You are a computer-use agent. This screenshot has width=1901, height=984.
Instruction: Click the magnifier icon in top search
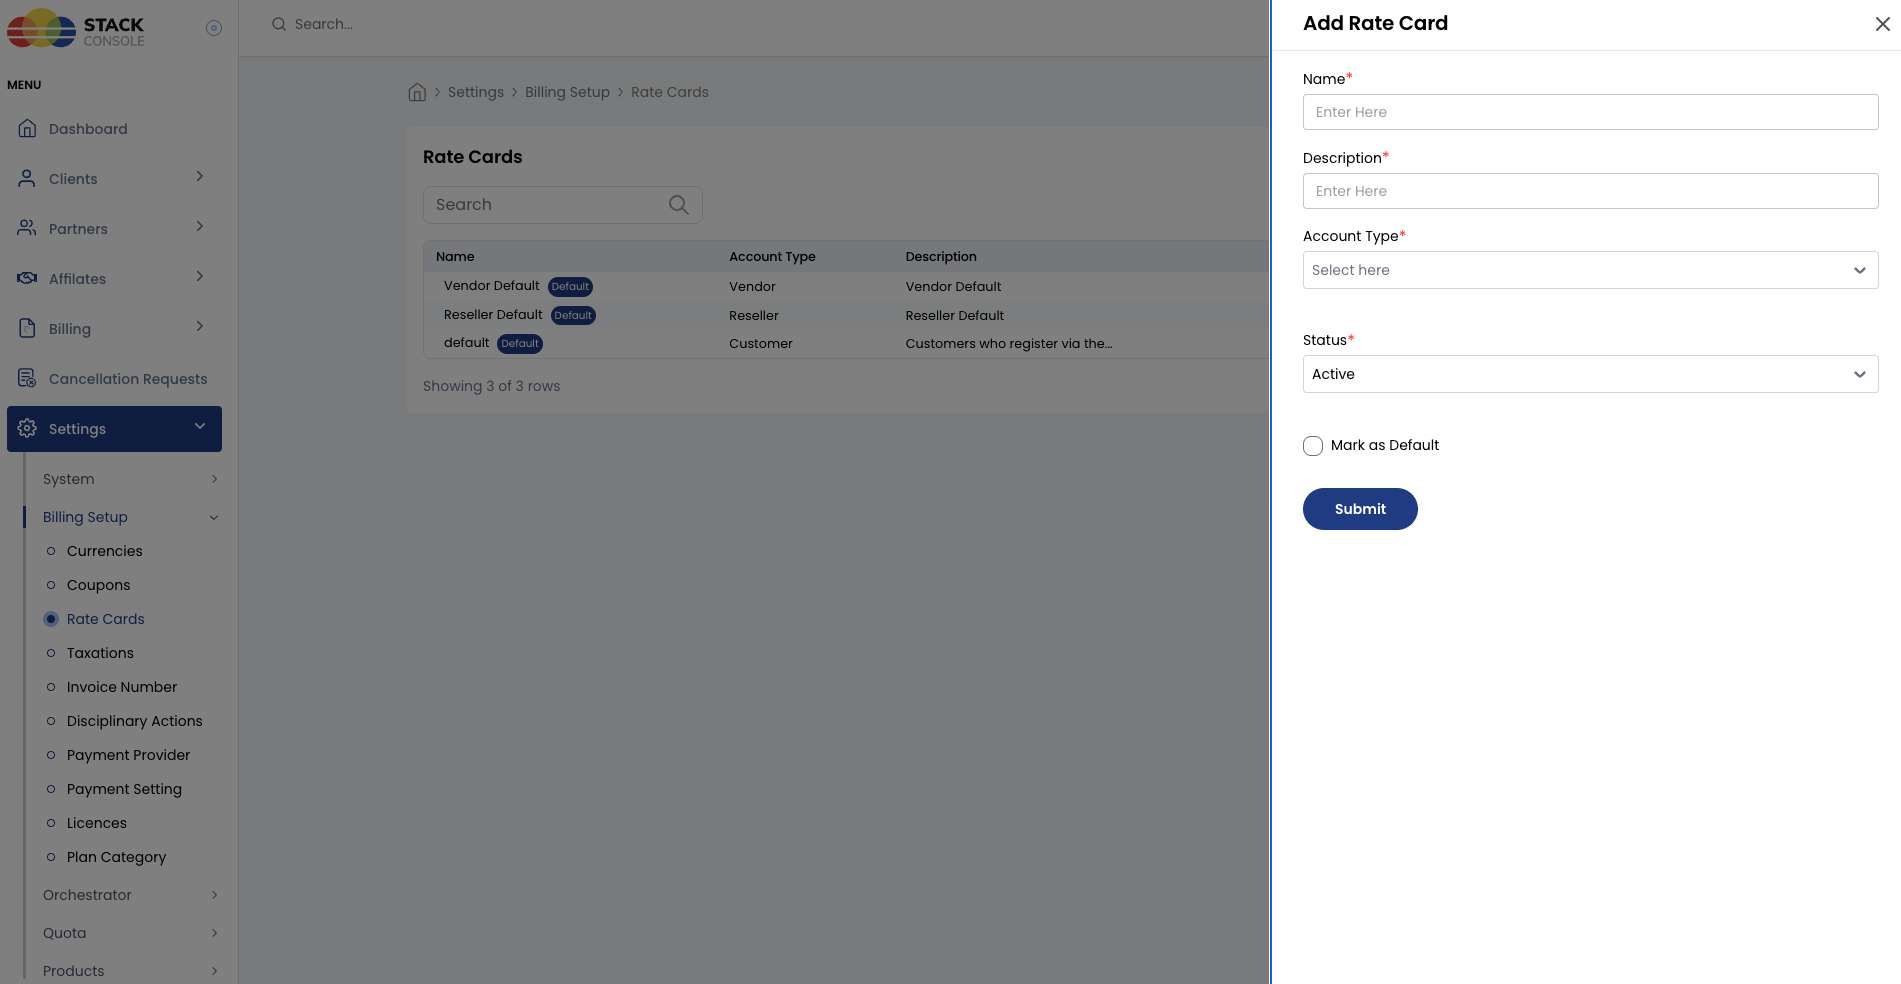pyautogui.click(x=279, y=24)
